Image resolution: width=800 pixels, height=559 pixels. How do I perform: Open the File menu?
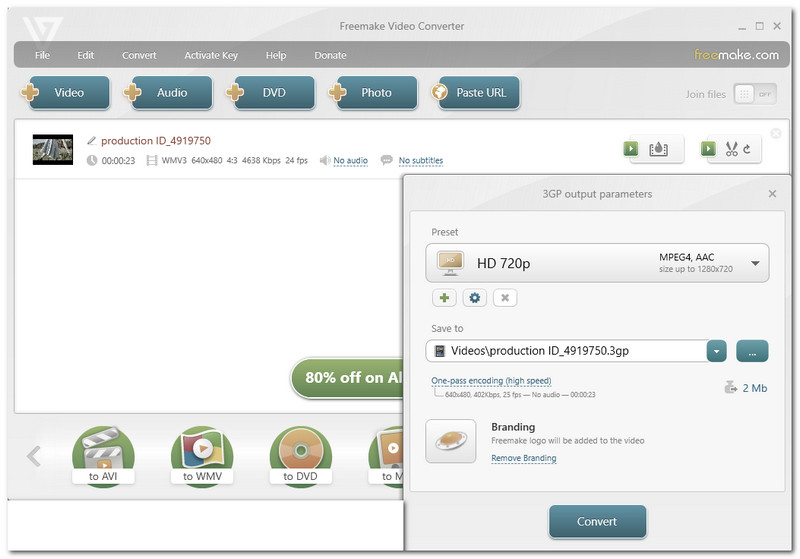(x=42, y=55)
